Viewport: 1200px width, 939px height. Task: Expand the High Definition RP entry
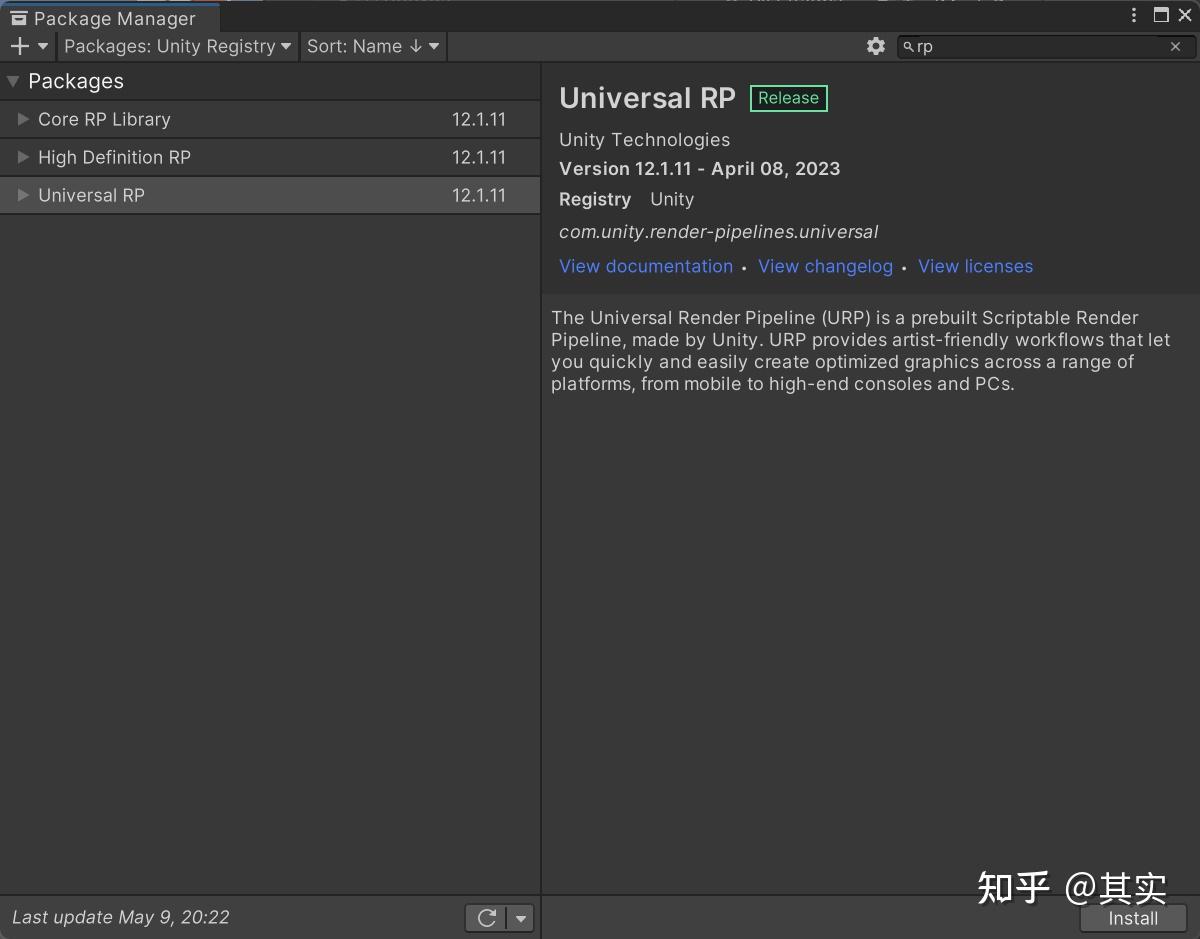21,157
